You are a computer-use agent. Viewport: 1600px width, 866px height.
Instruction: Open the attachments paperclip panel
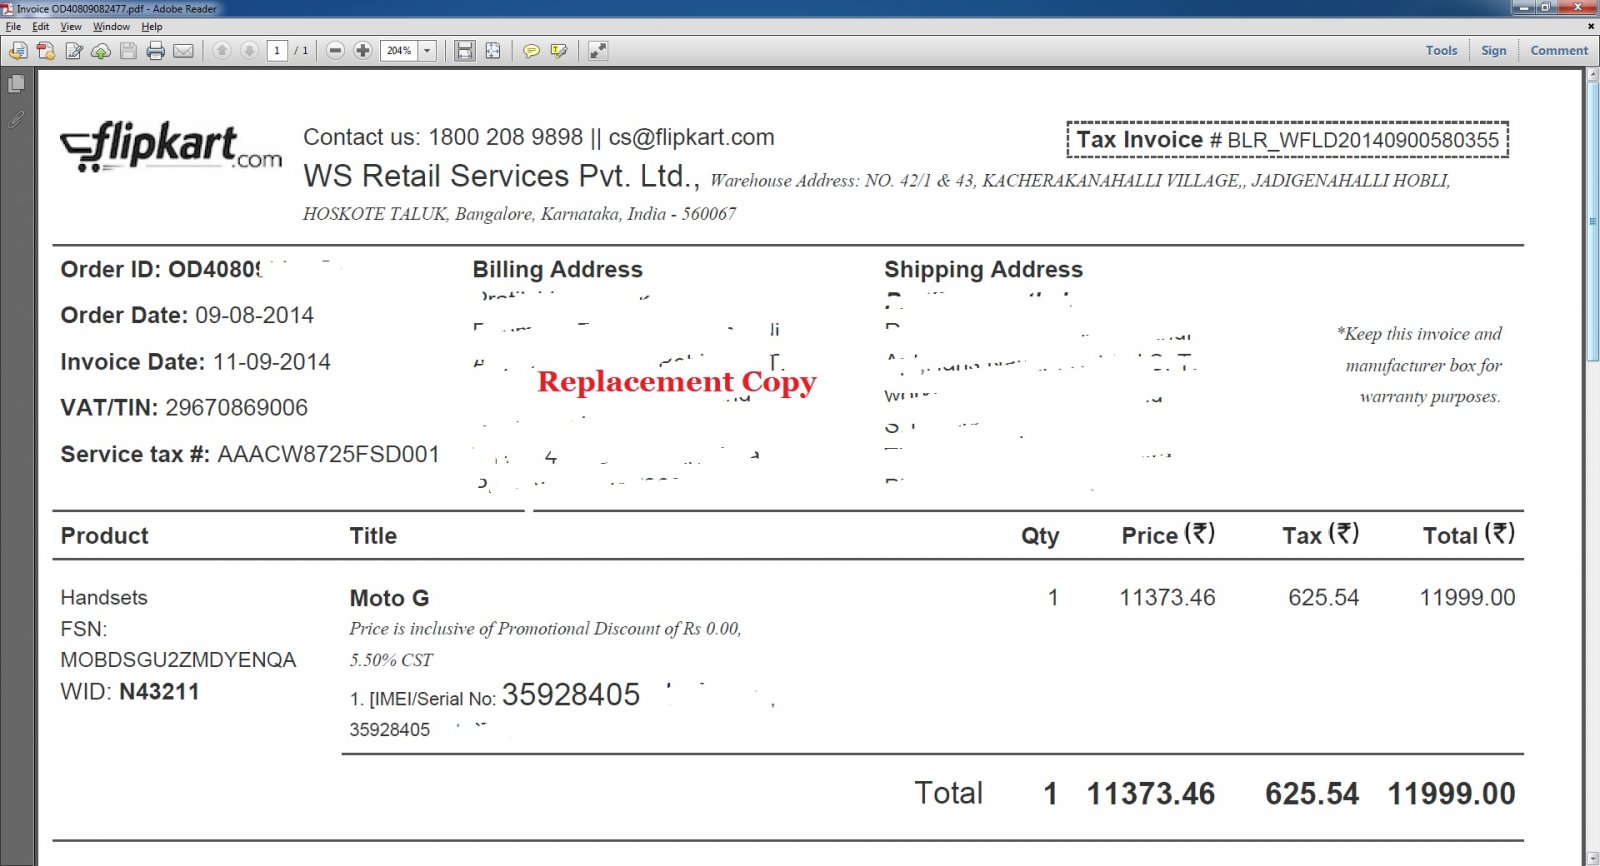(16, 119)
